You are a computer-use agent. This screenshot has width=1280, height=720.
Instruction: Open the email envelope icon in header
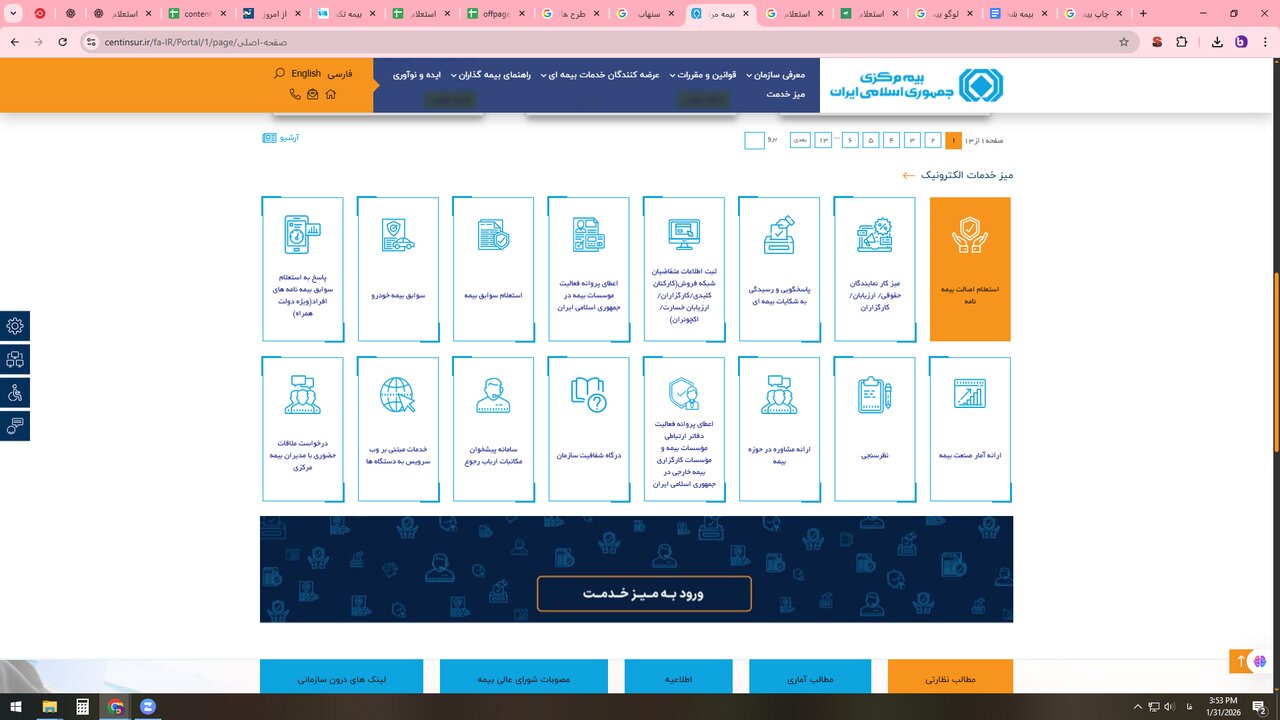[313, 94]
